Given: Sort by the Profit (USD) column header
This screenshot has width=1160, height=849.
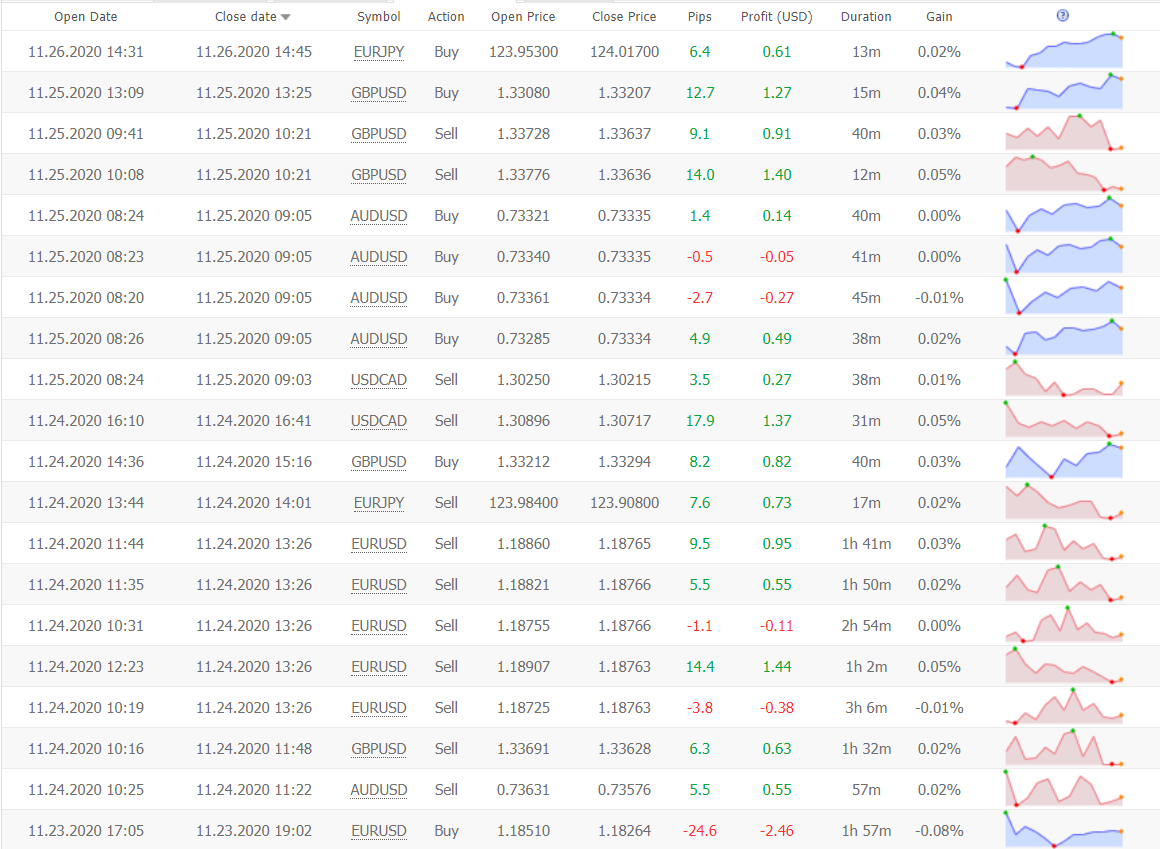Looking at the screenshot, I should click(x=776, y=17).
